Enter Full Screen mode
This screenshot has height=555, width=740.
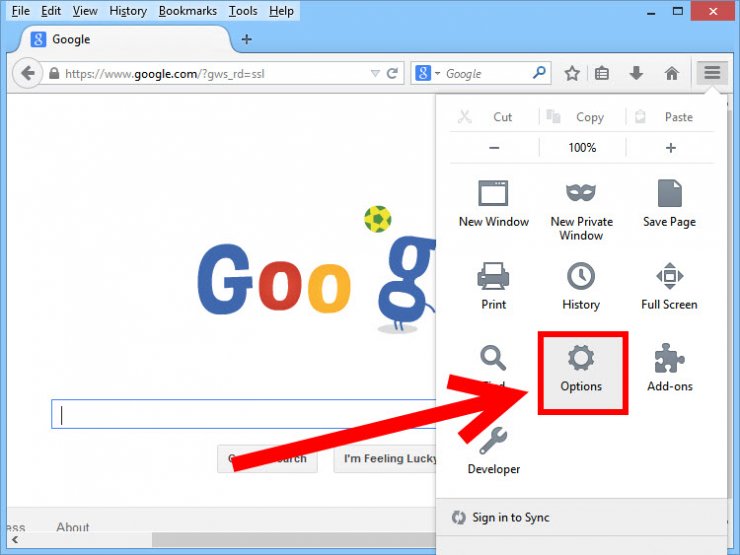pos(669,286)
